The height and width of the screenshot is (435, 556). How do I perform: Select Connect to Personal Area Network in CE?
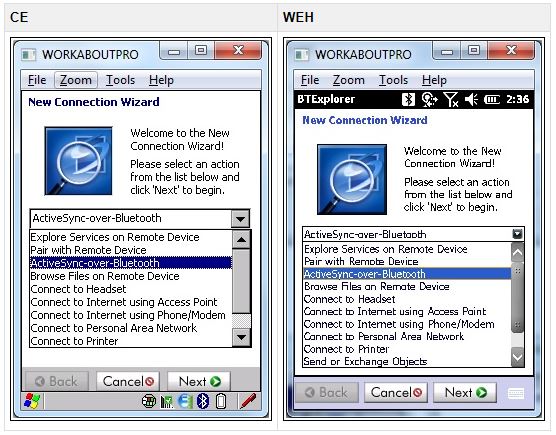[x=131, y=328]
